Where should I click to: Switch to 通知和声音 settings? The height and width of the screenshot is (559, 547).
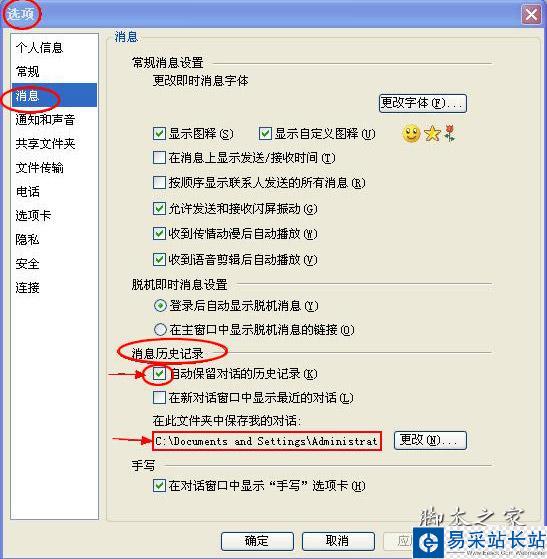pos(45,119)
